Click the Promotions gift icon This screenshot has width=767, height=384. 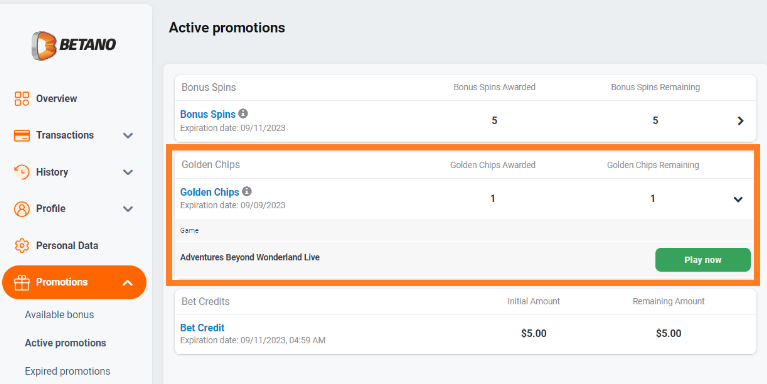tap(22, 282)
